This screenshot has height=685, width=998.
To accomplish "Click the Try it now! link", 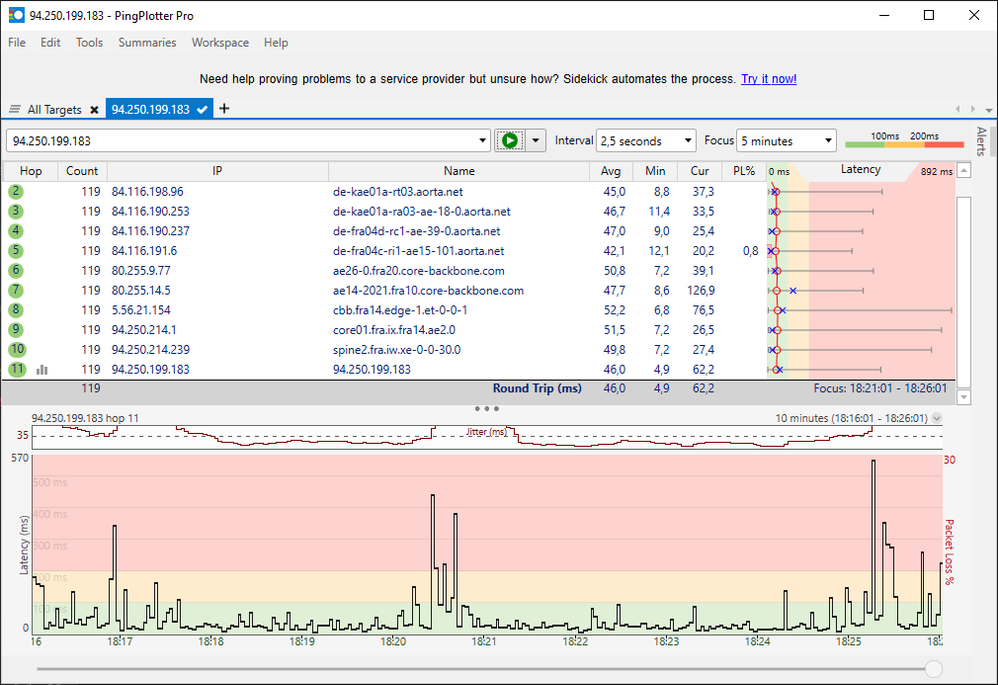I will (x=768, y=79).
